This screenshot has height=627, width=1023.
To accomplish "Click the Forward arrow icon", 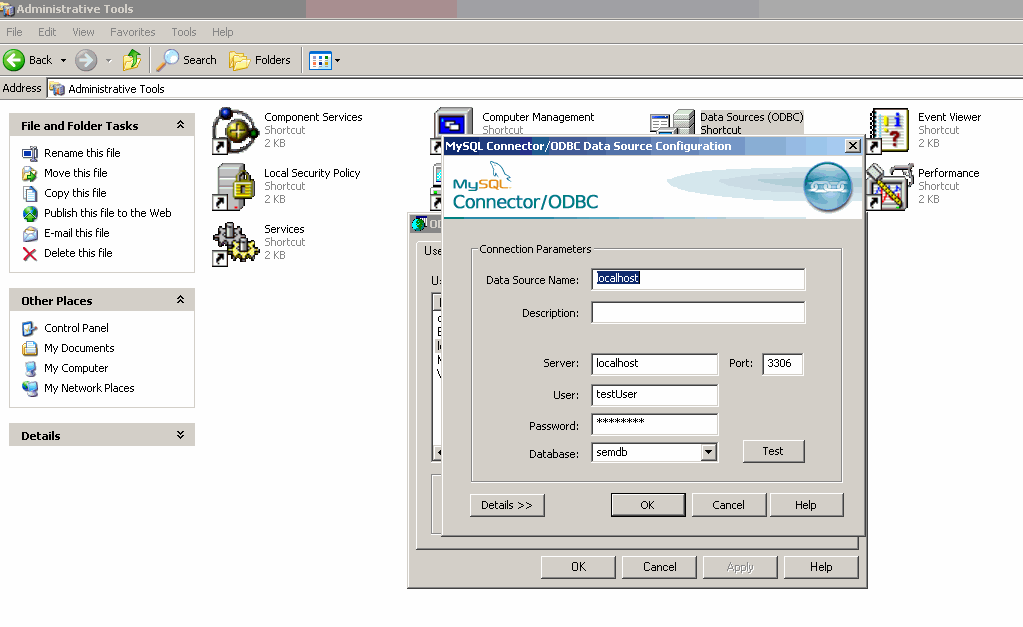I will pyautogui.click(x=85, y=60).
